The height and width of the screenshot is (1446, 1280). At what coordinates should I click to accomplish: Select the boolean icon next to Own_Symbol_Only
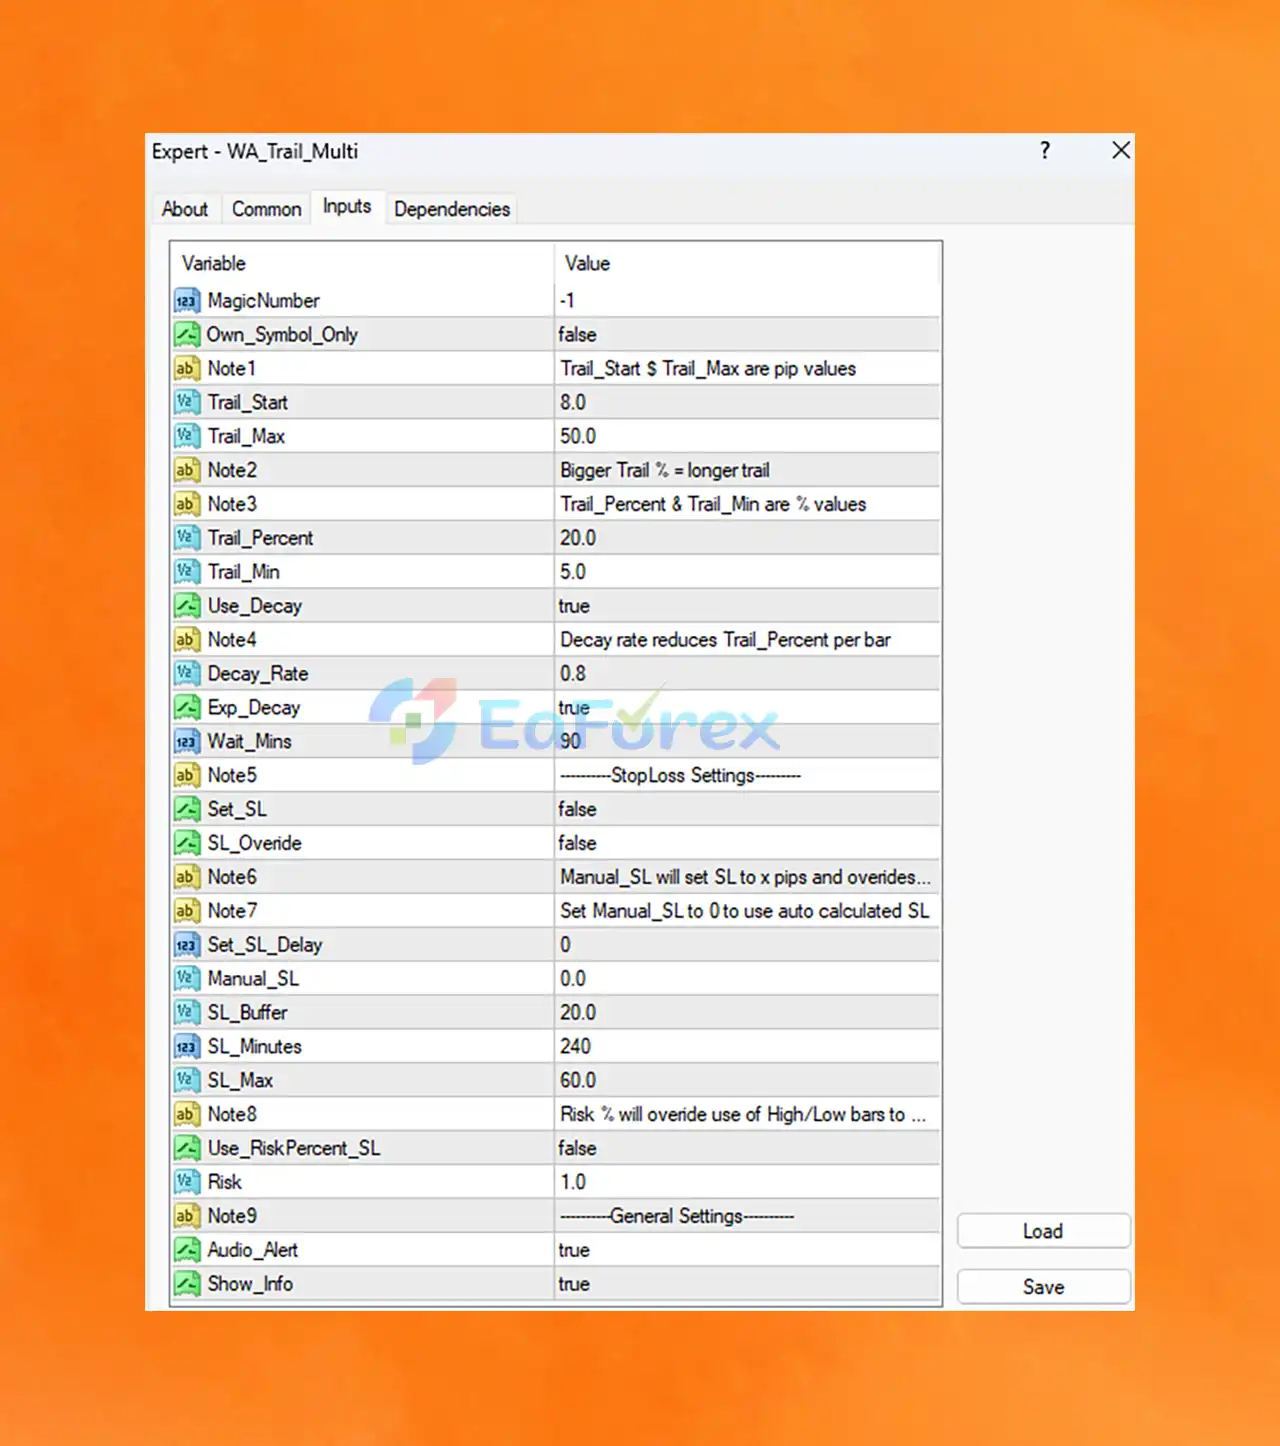(x=187, y=335)
